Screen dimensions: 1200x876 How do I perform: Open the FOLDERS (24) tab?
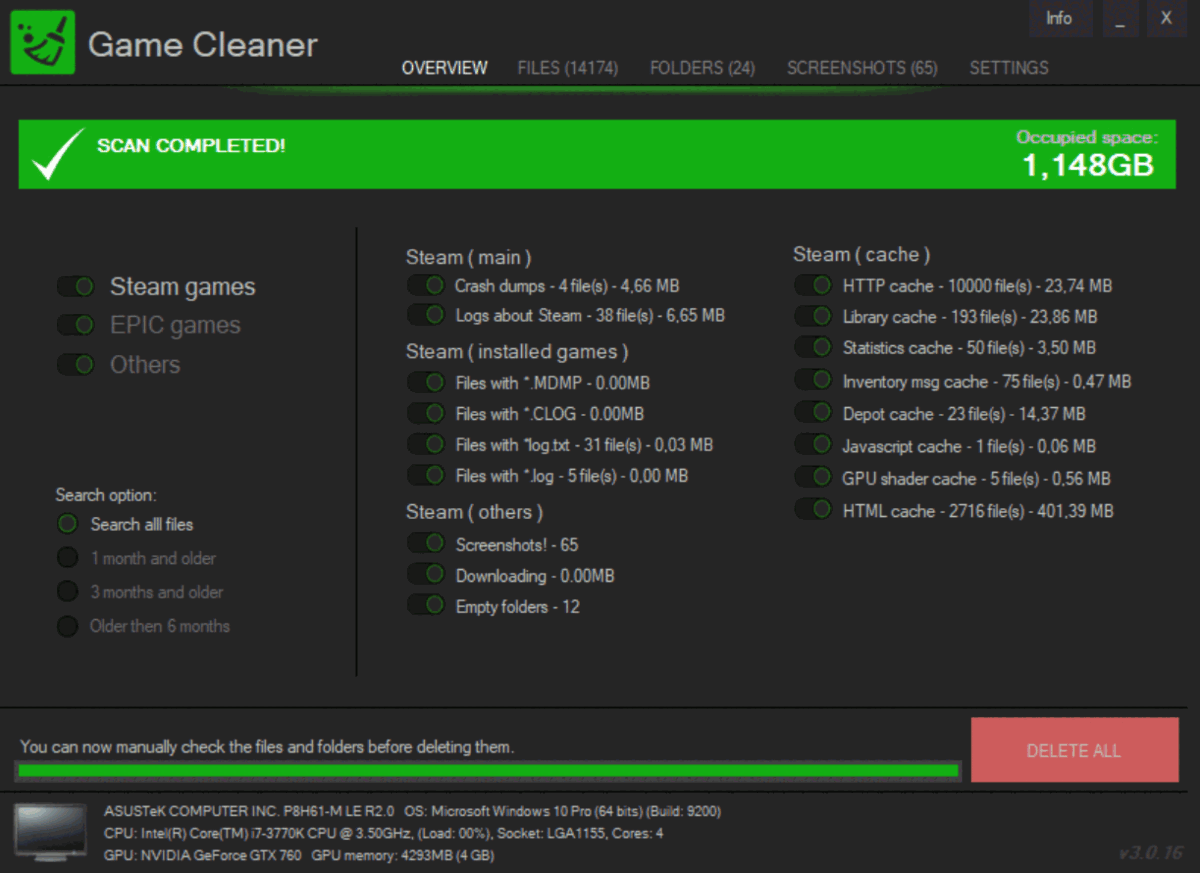pos(702,68)
